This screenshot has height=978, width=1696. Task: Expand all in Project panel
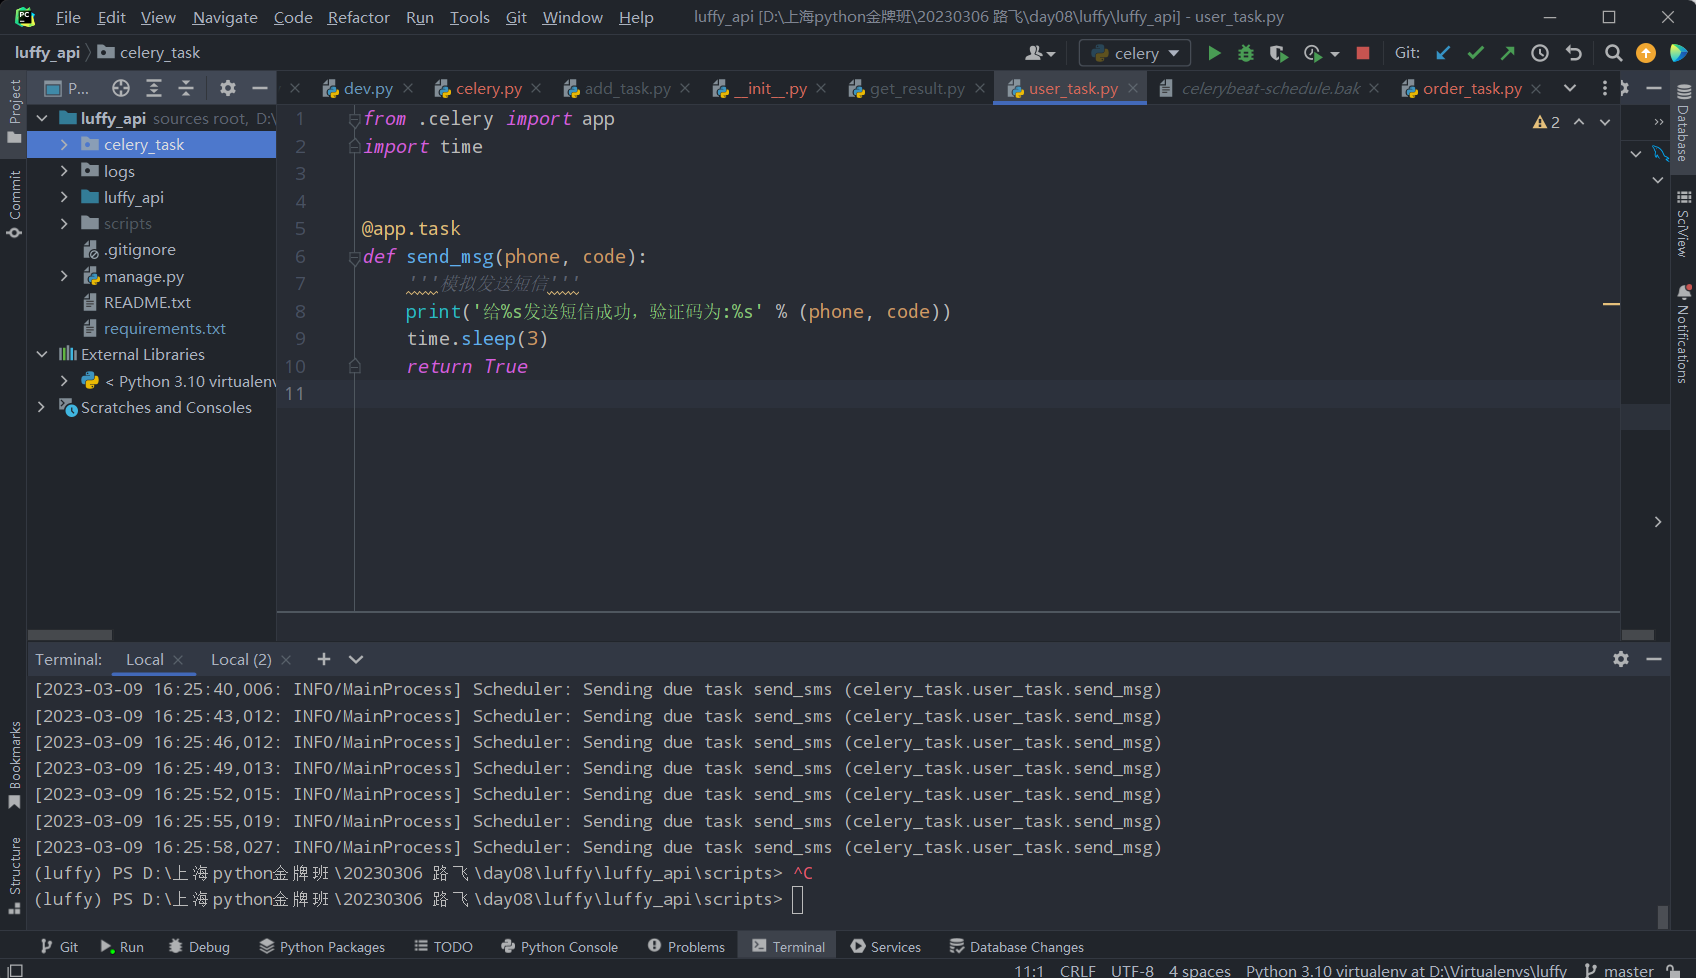click(x=153, y=88)
